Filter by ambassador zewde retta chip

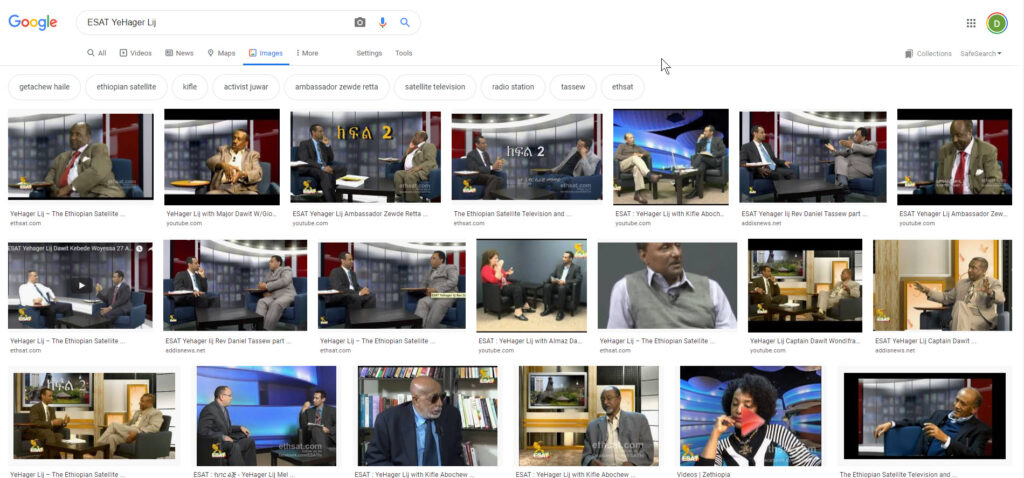[336, 87]
